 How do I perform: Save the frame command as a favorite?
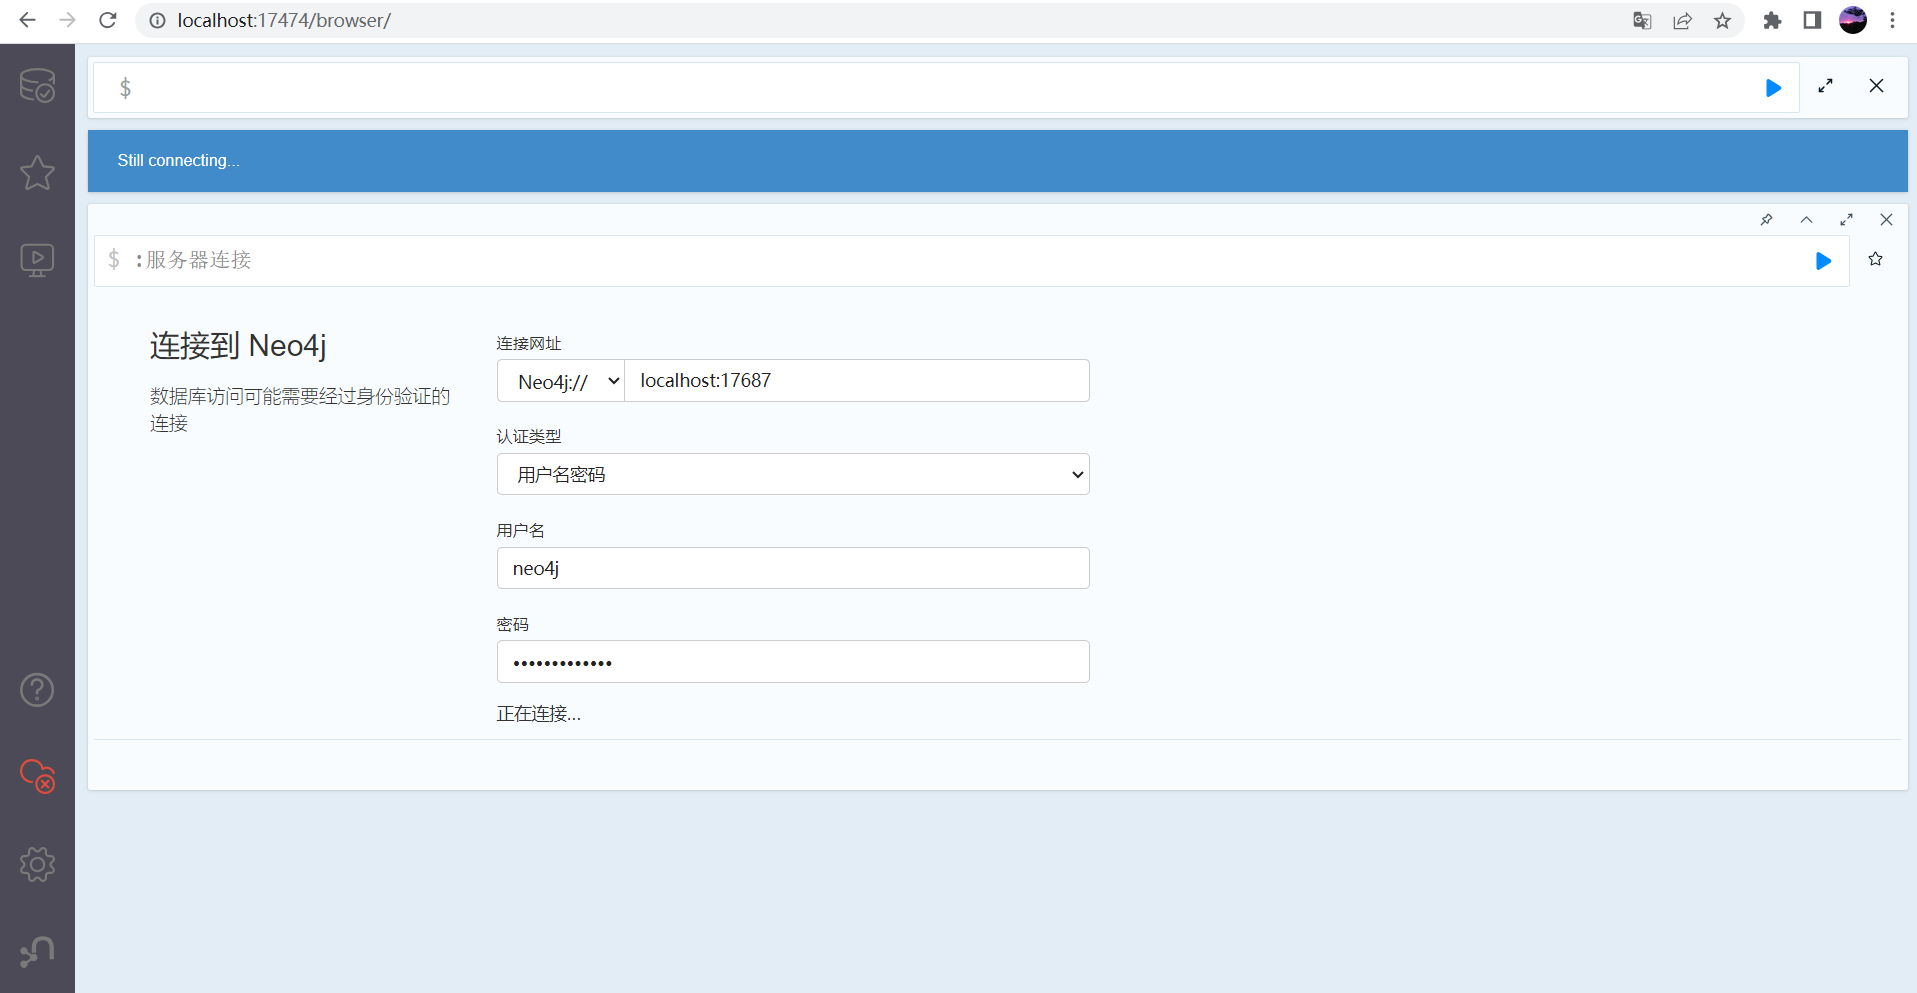[1875, 260]
